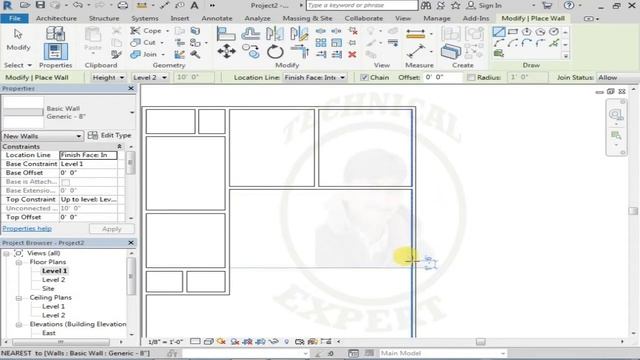The width and height of the screenshot is (640, 360).
Task: Switch to the Manage tab
Action: click(436, 18)
